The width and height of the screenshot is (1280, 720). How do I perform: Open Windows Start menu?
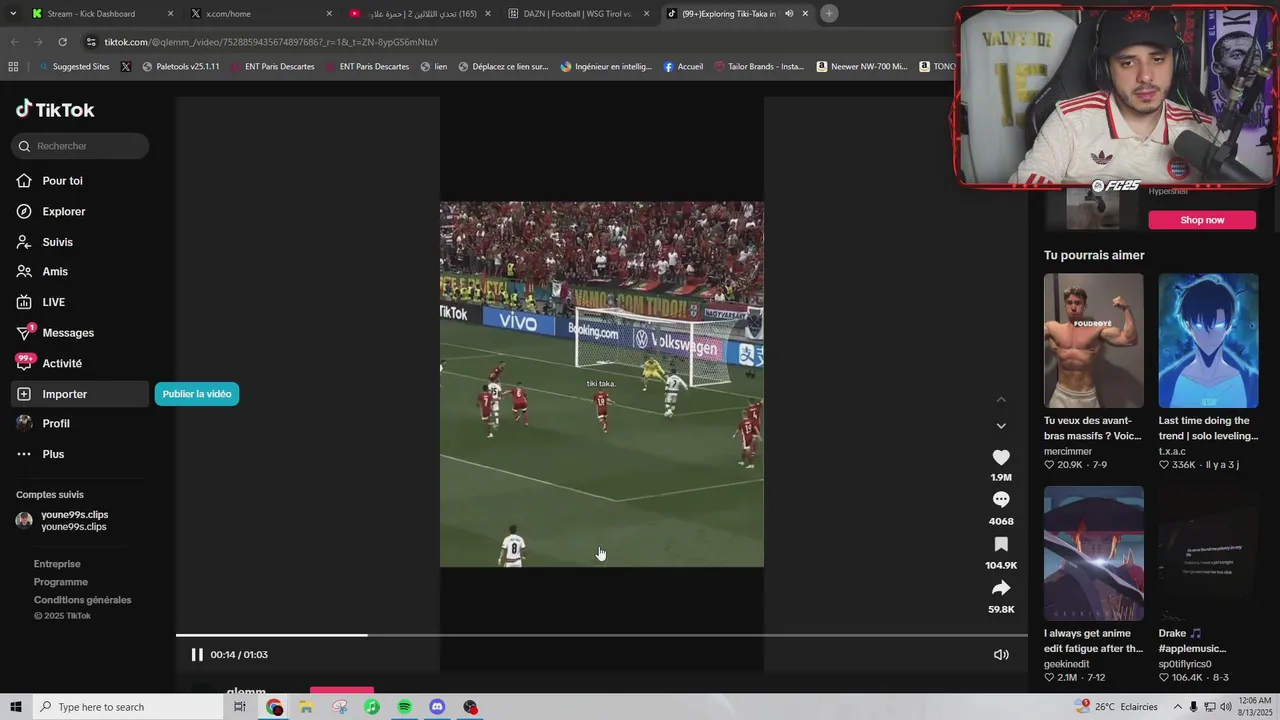(15, 707)
